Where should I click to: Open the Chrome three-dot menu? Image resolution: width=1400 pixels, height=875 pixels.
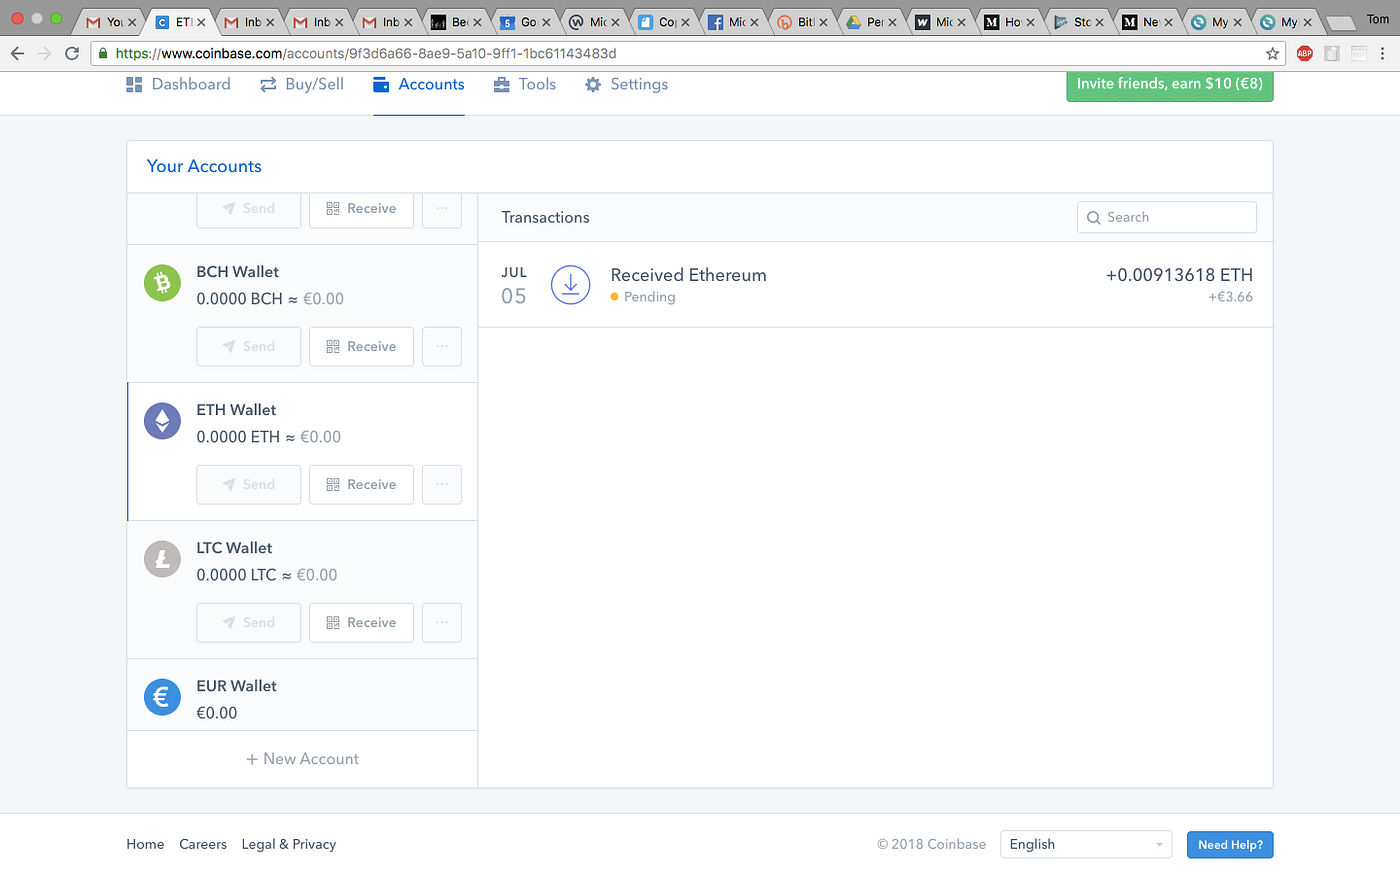click(x=1384, y=54)
